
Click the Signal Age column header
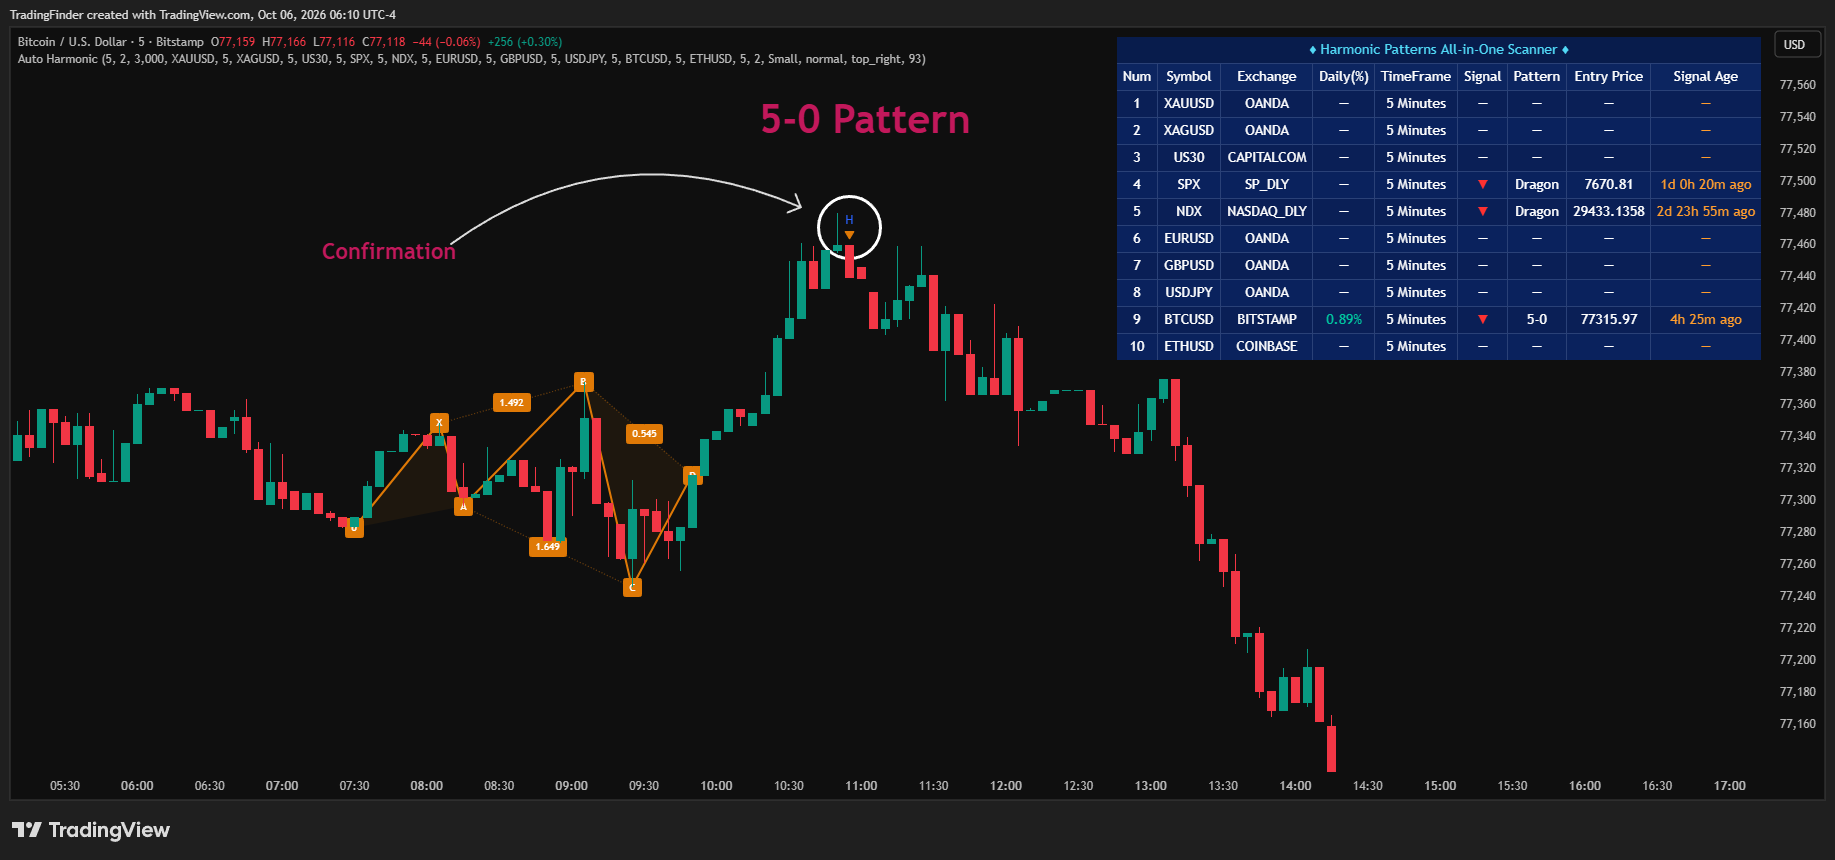1706,76
